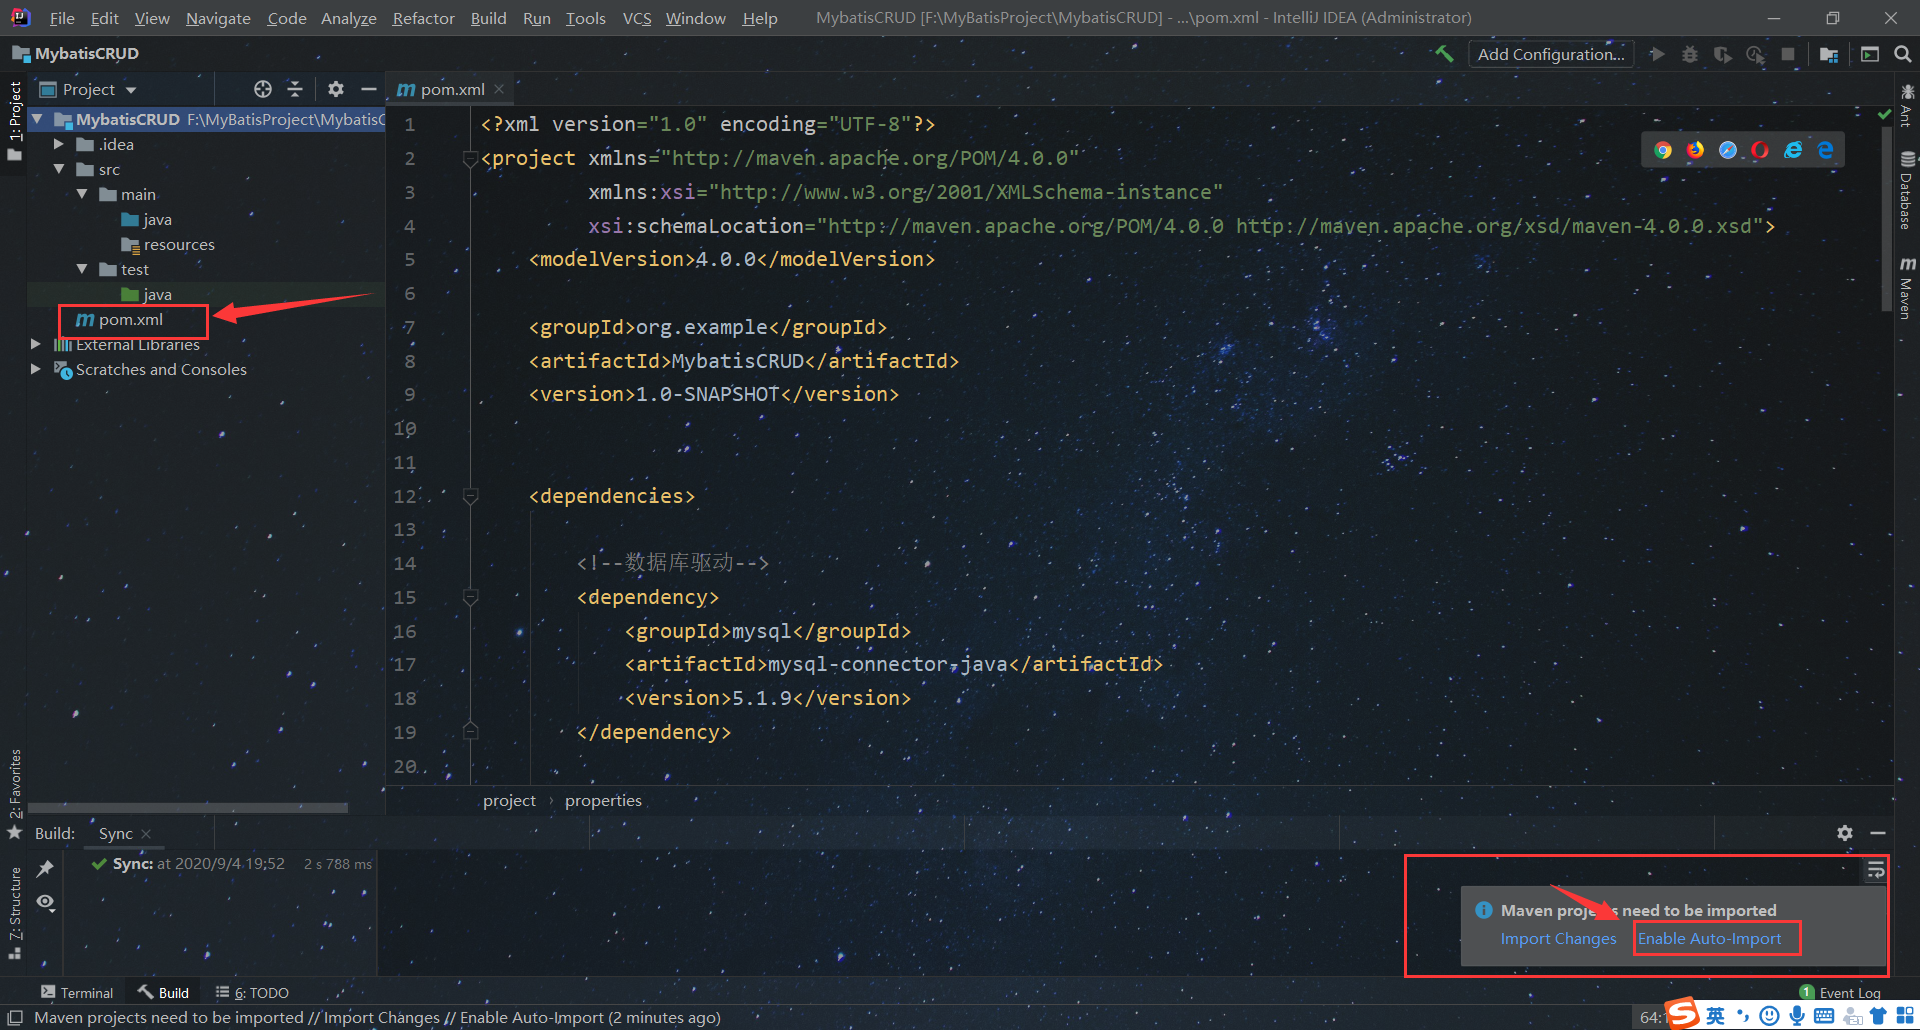
Task: Open the Project view dropdown
Action: click(88, 89)
